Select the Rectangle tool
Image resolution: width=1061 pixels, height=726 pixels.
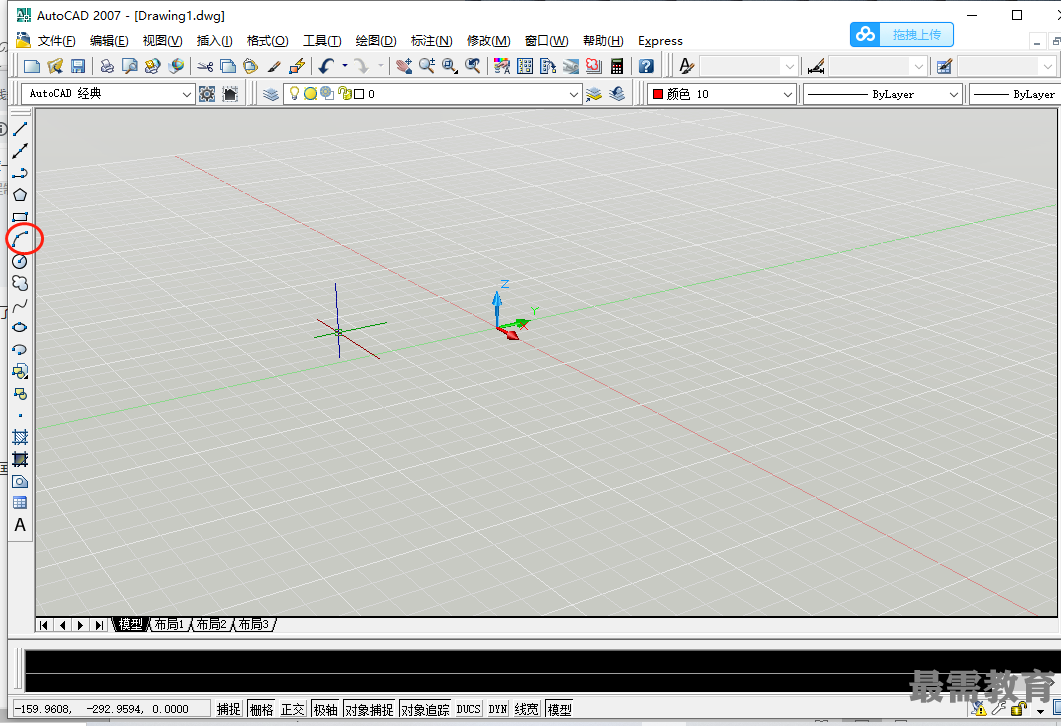(x=20, y=217)
